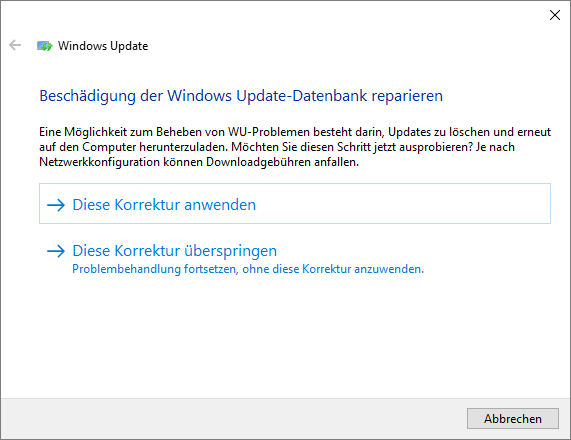571x440 pixels.
Task: Click the 'Windows Update' window title text
Action: [x=103, y=46]
